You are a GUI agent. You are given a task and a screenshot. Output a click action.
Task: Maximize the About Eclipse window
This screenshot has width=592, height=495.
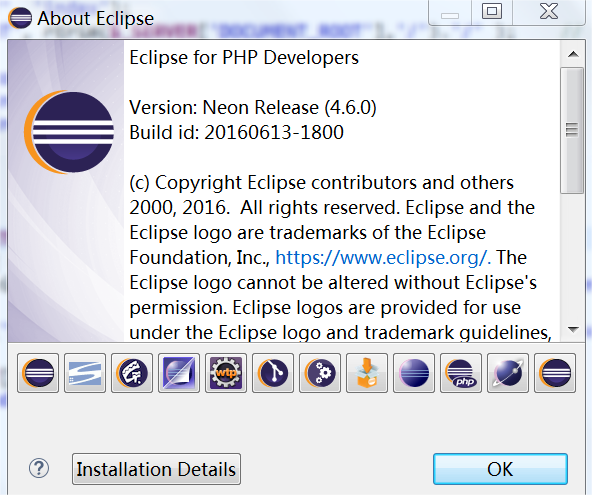pyautogui.click(x=492, y=11)
